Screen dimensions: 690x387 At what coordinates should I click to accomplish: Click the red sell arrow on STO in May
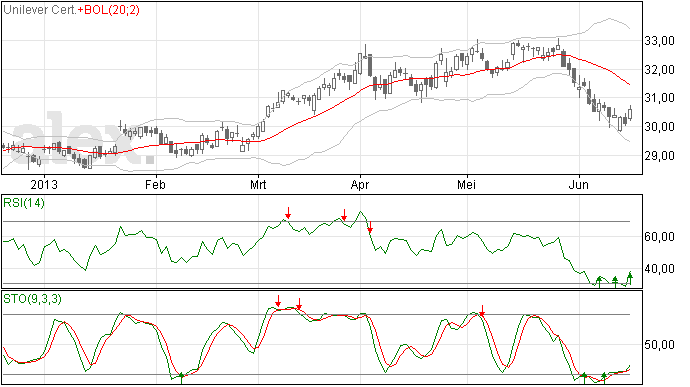click(482, 310)
